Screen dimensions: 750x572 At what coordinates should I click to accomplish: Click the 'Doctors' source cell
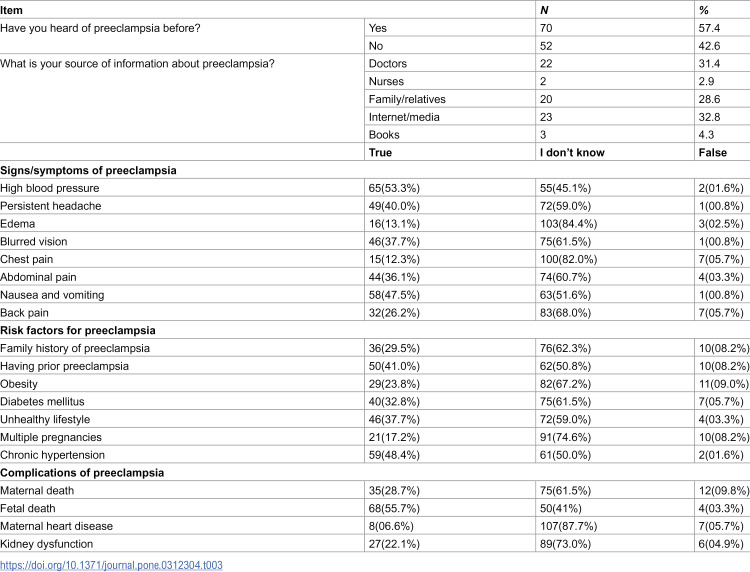(388, 64)
